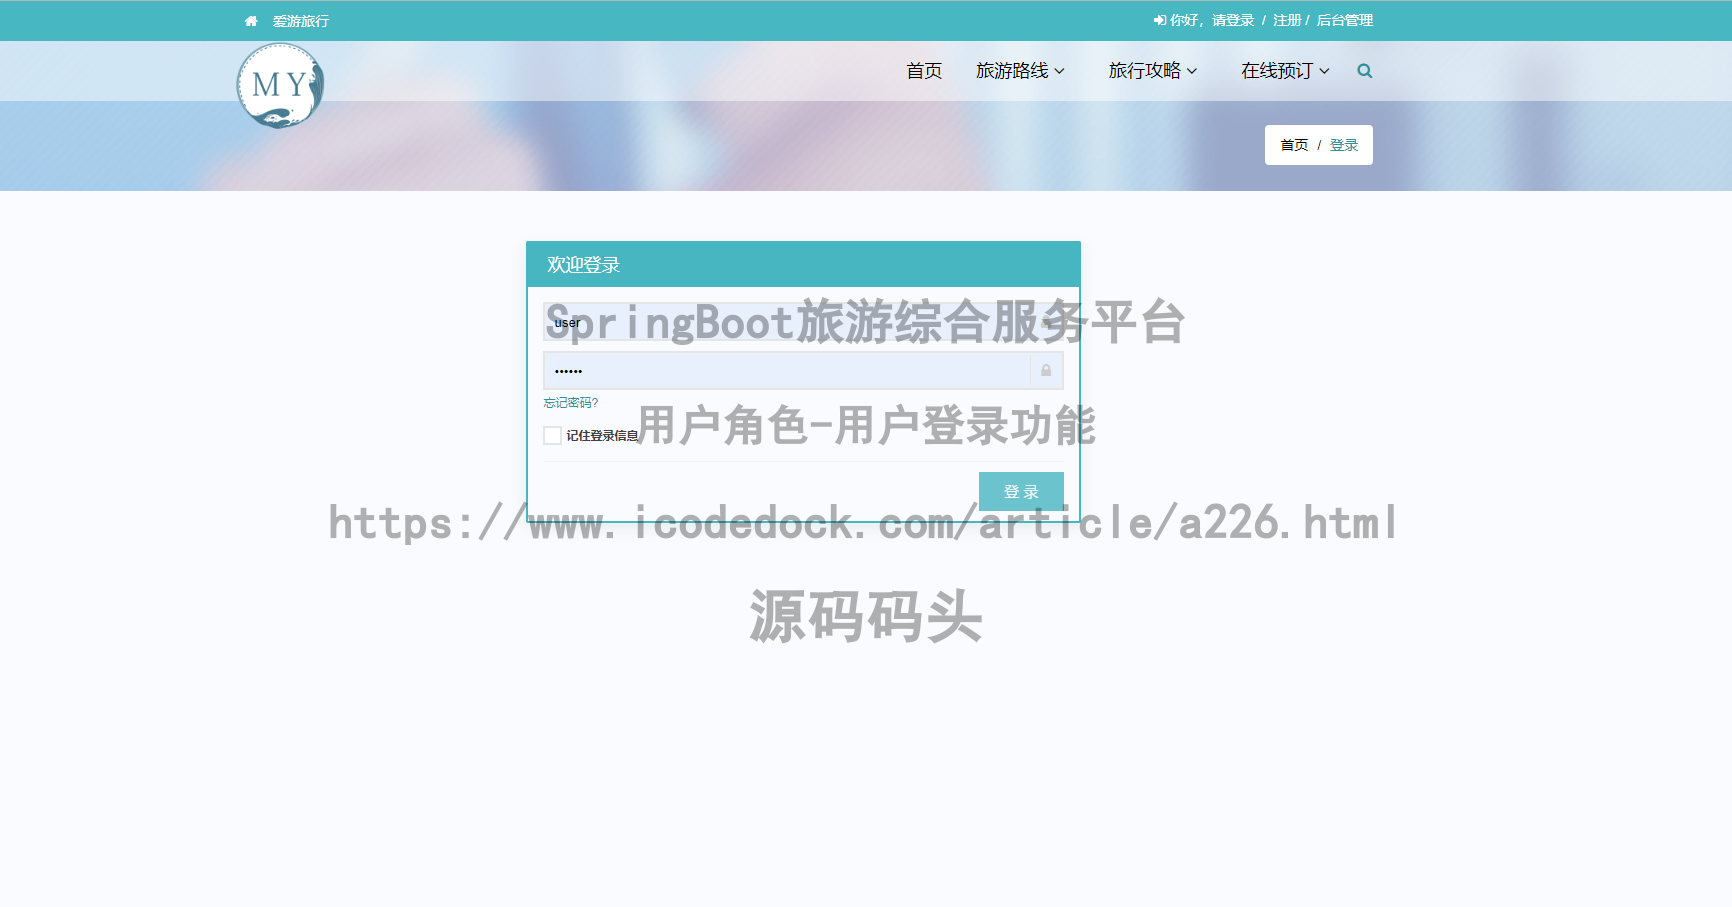The width and height of the screenshot is (1732, 907).
Task: Click the 忘记密码 forgot-password link
Action: point(569,403)
